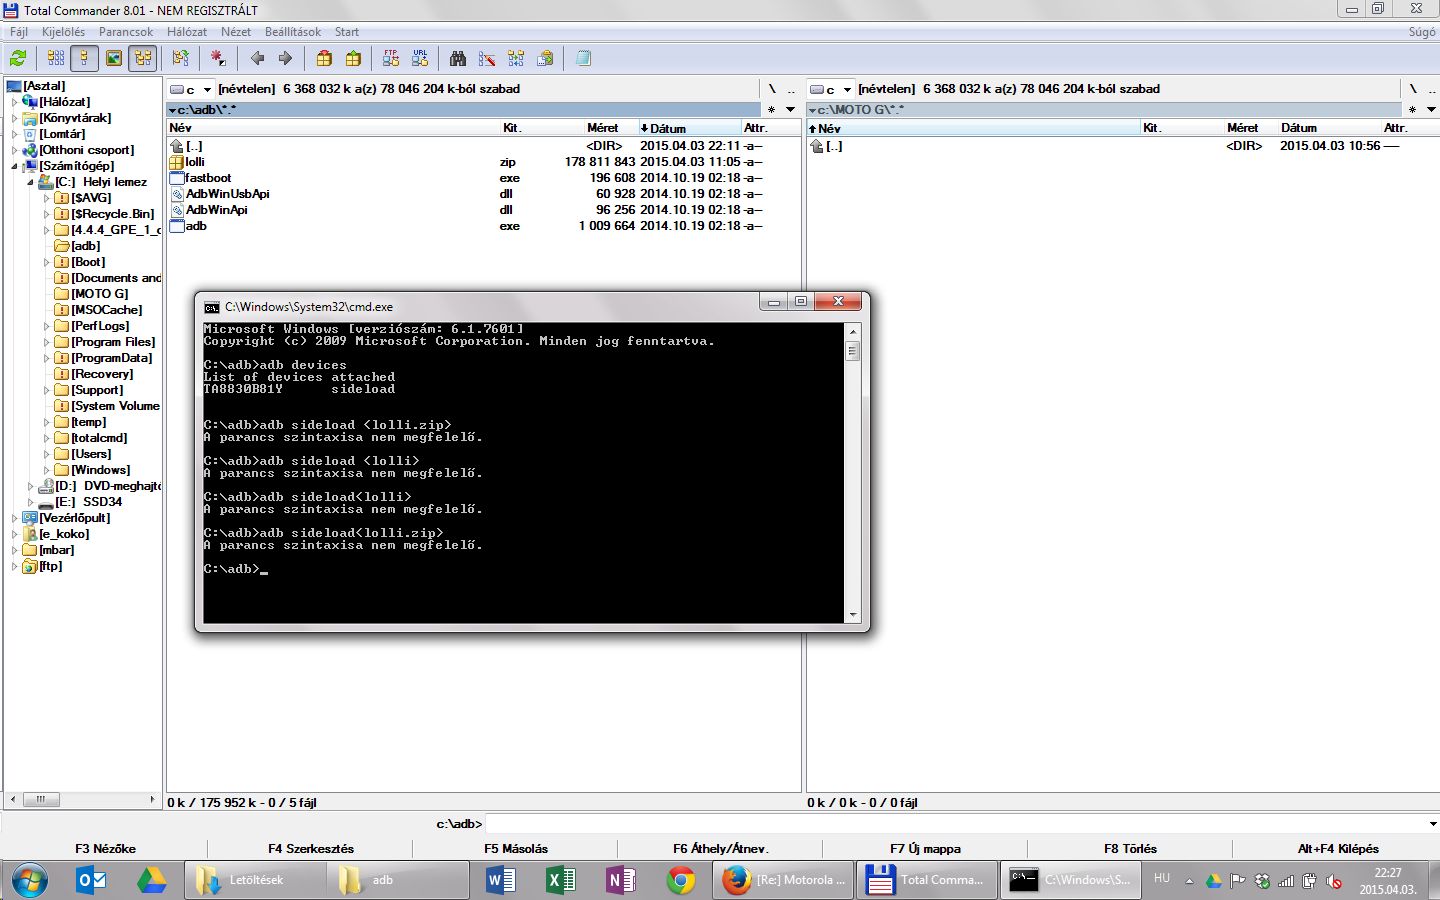Click the F7 Új mappa button
This screenshot has width=1440, height=900.
[925, 849]
